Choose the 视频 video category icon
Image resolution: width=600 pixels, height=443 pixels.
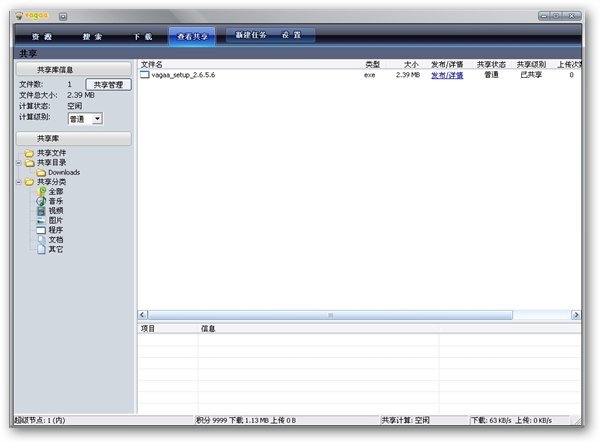[x=41, y=211]
